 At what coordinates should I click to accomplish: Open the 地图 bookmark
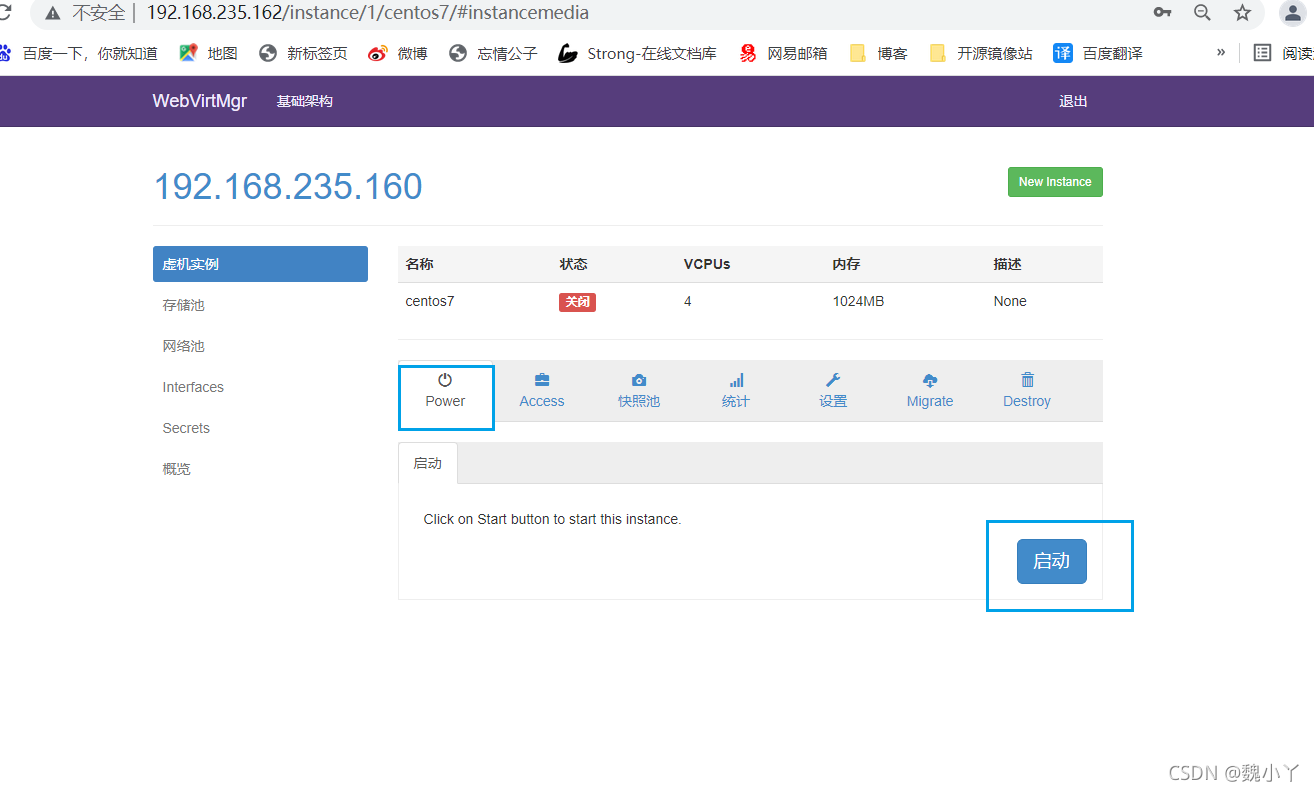209,53
